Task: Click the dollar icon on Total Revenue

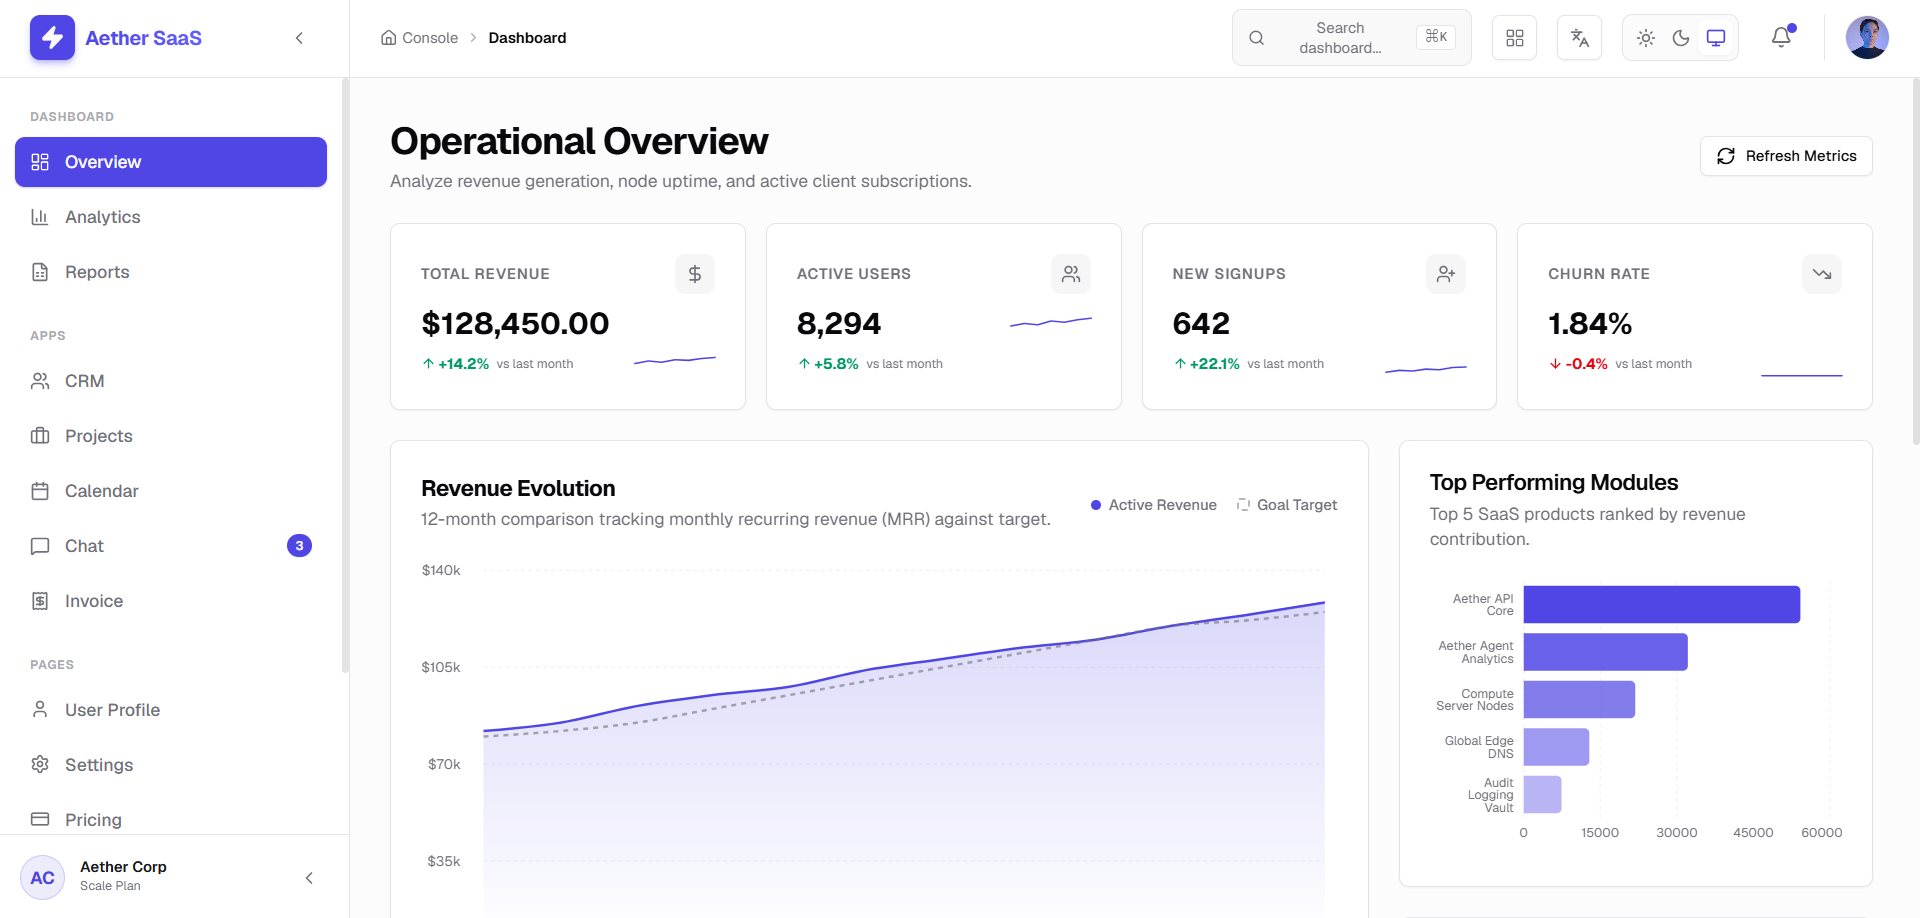Action: point(695,274)
